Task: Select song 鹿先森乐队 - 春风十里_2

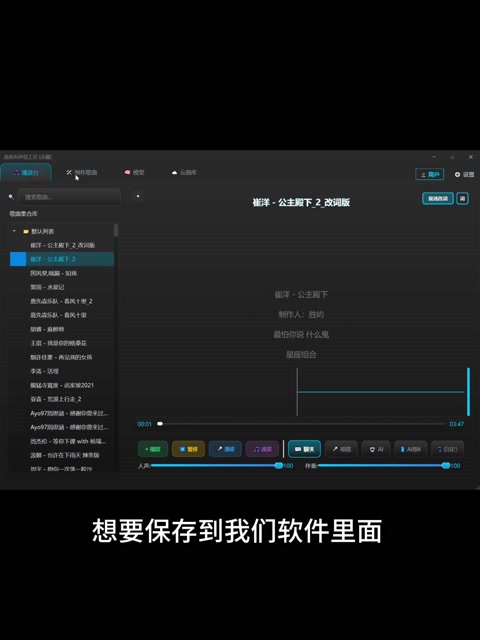Action: (61, 301)
